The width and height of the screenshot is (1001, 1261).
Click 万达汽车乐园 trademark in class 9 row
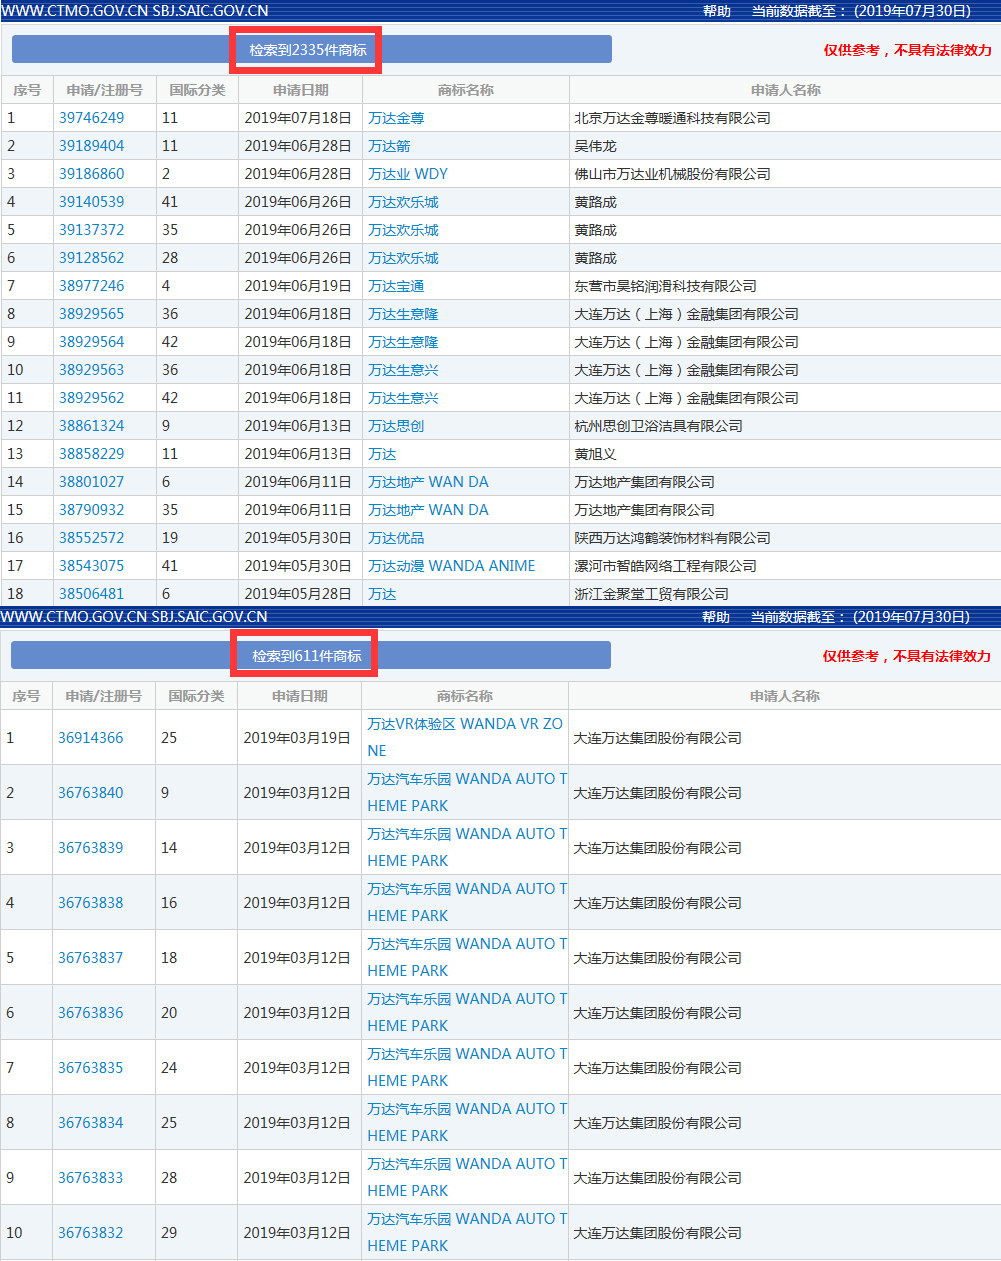pyautogui.click(x=467, y=792)
